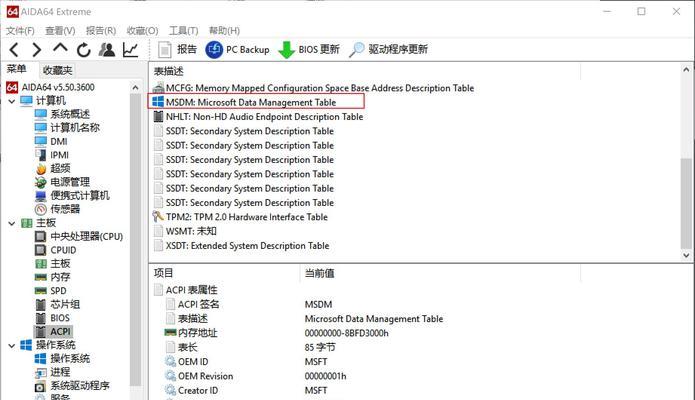The image size is (695, 400).
Task: Open the 文件(F) menu
Action: [x=20, y=31]
